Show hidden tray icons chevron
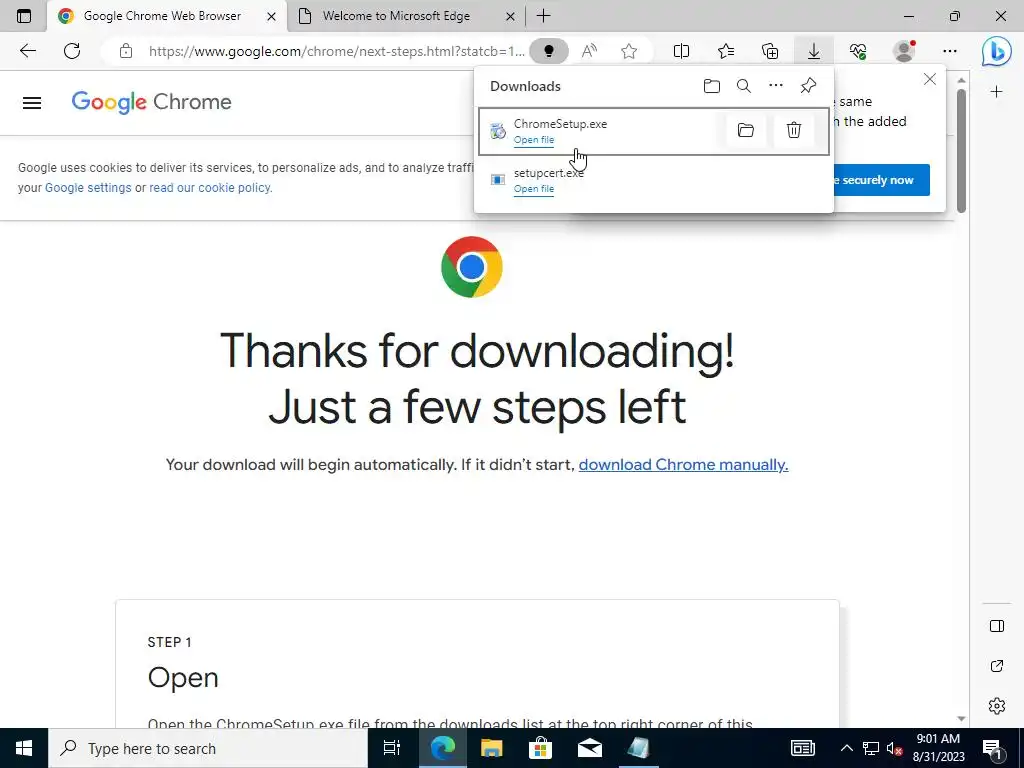Image resolution: width=1024 pixels, height=768 pixels. (x=846, y=748)
